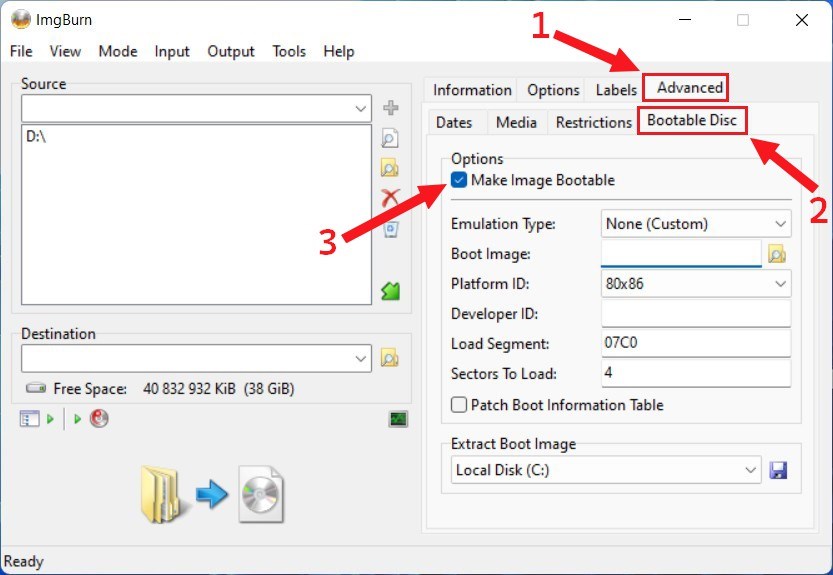Save extracted boot image floppy icon
Screen dimensions: 833x575
pyautogui.click(x=778, y=470)
